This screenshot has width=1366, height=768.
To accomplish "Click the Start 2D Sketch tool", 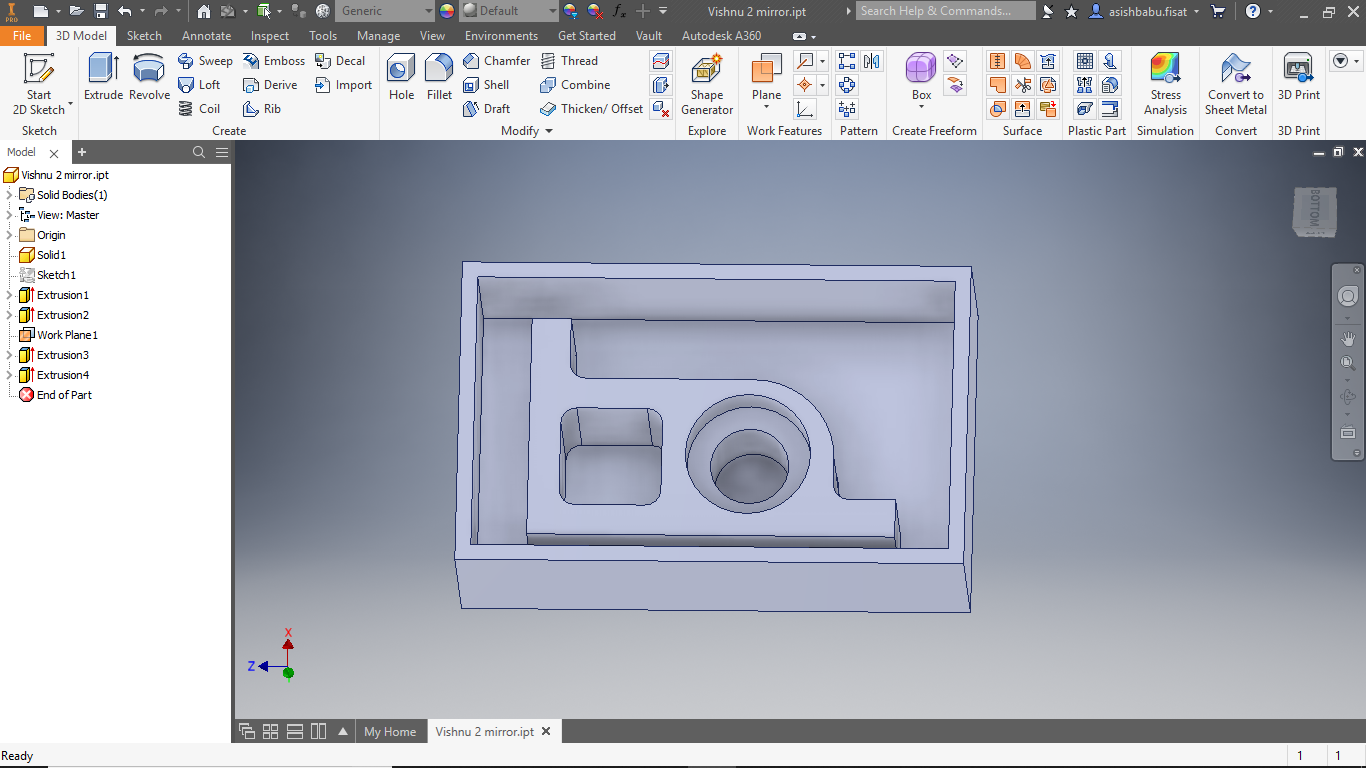I will click(39, 84).
